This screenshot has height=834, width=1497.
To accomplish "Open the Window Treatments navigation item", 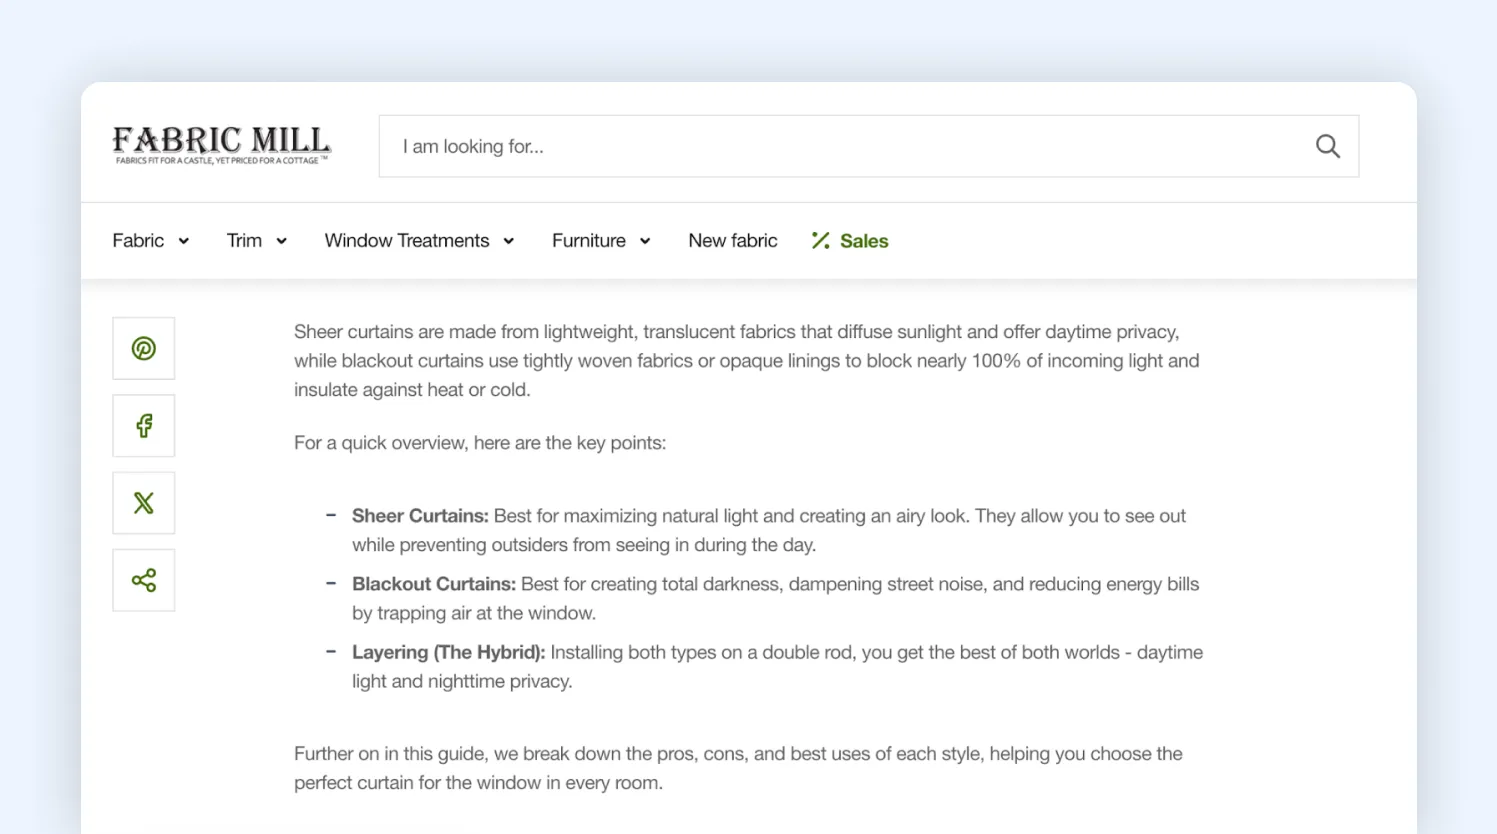I will coord(407,240).
